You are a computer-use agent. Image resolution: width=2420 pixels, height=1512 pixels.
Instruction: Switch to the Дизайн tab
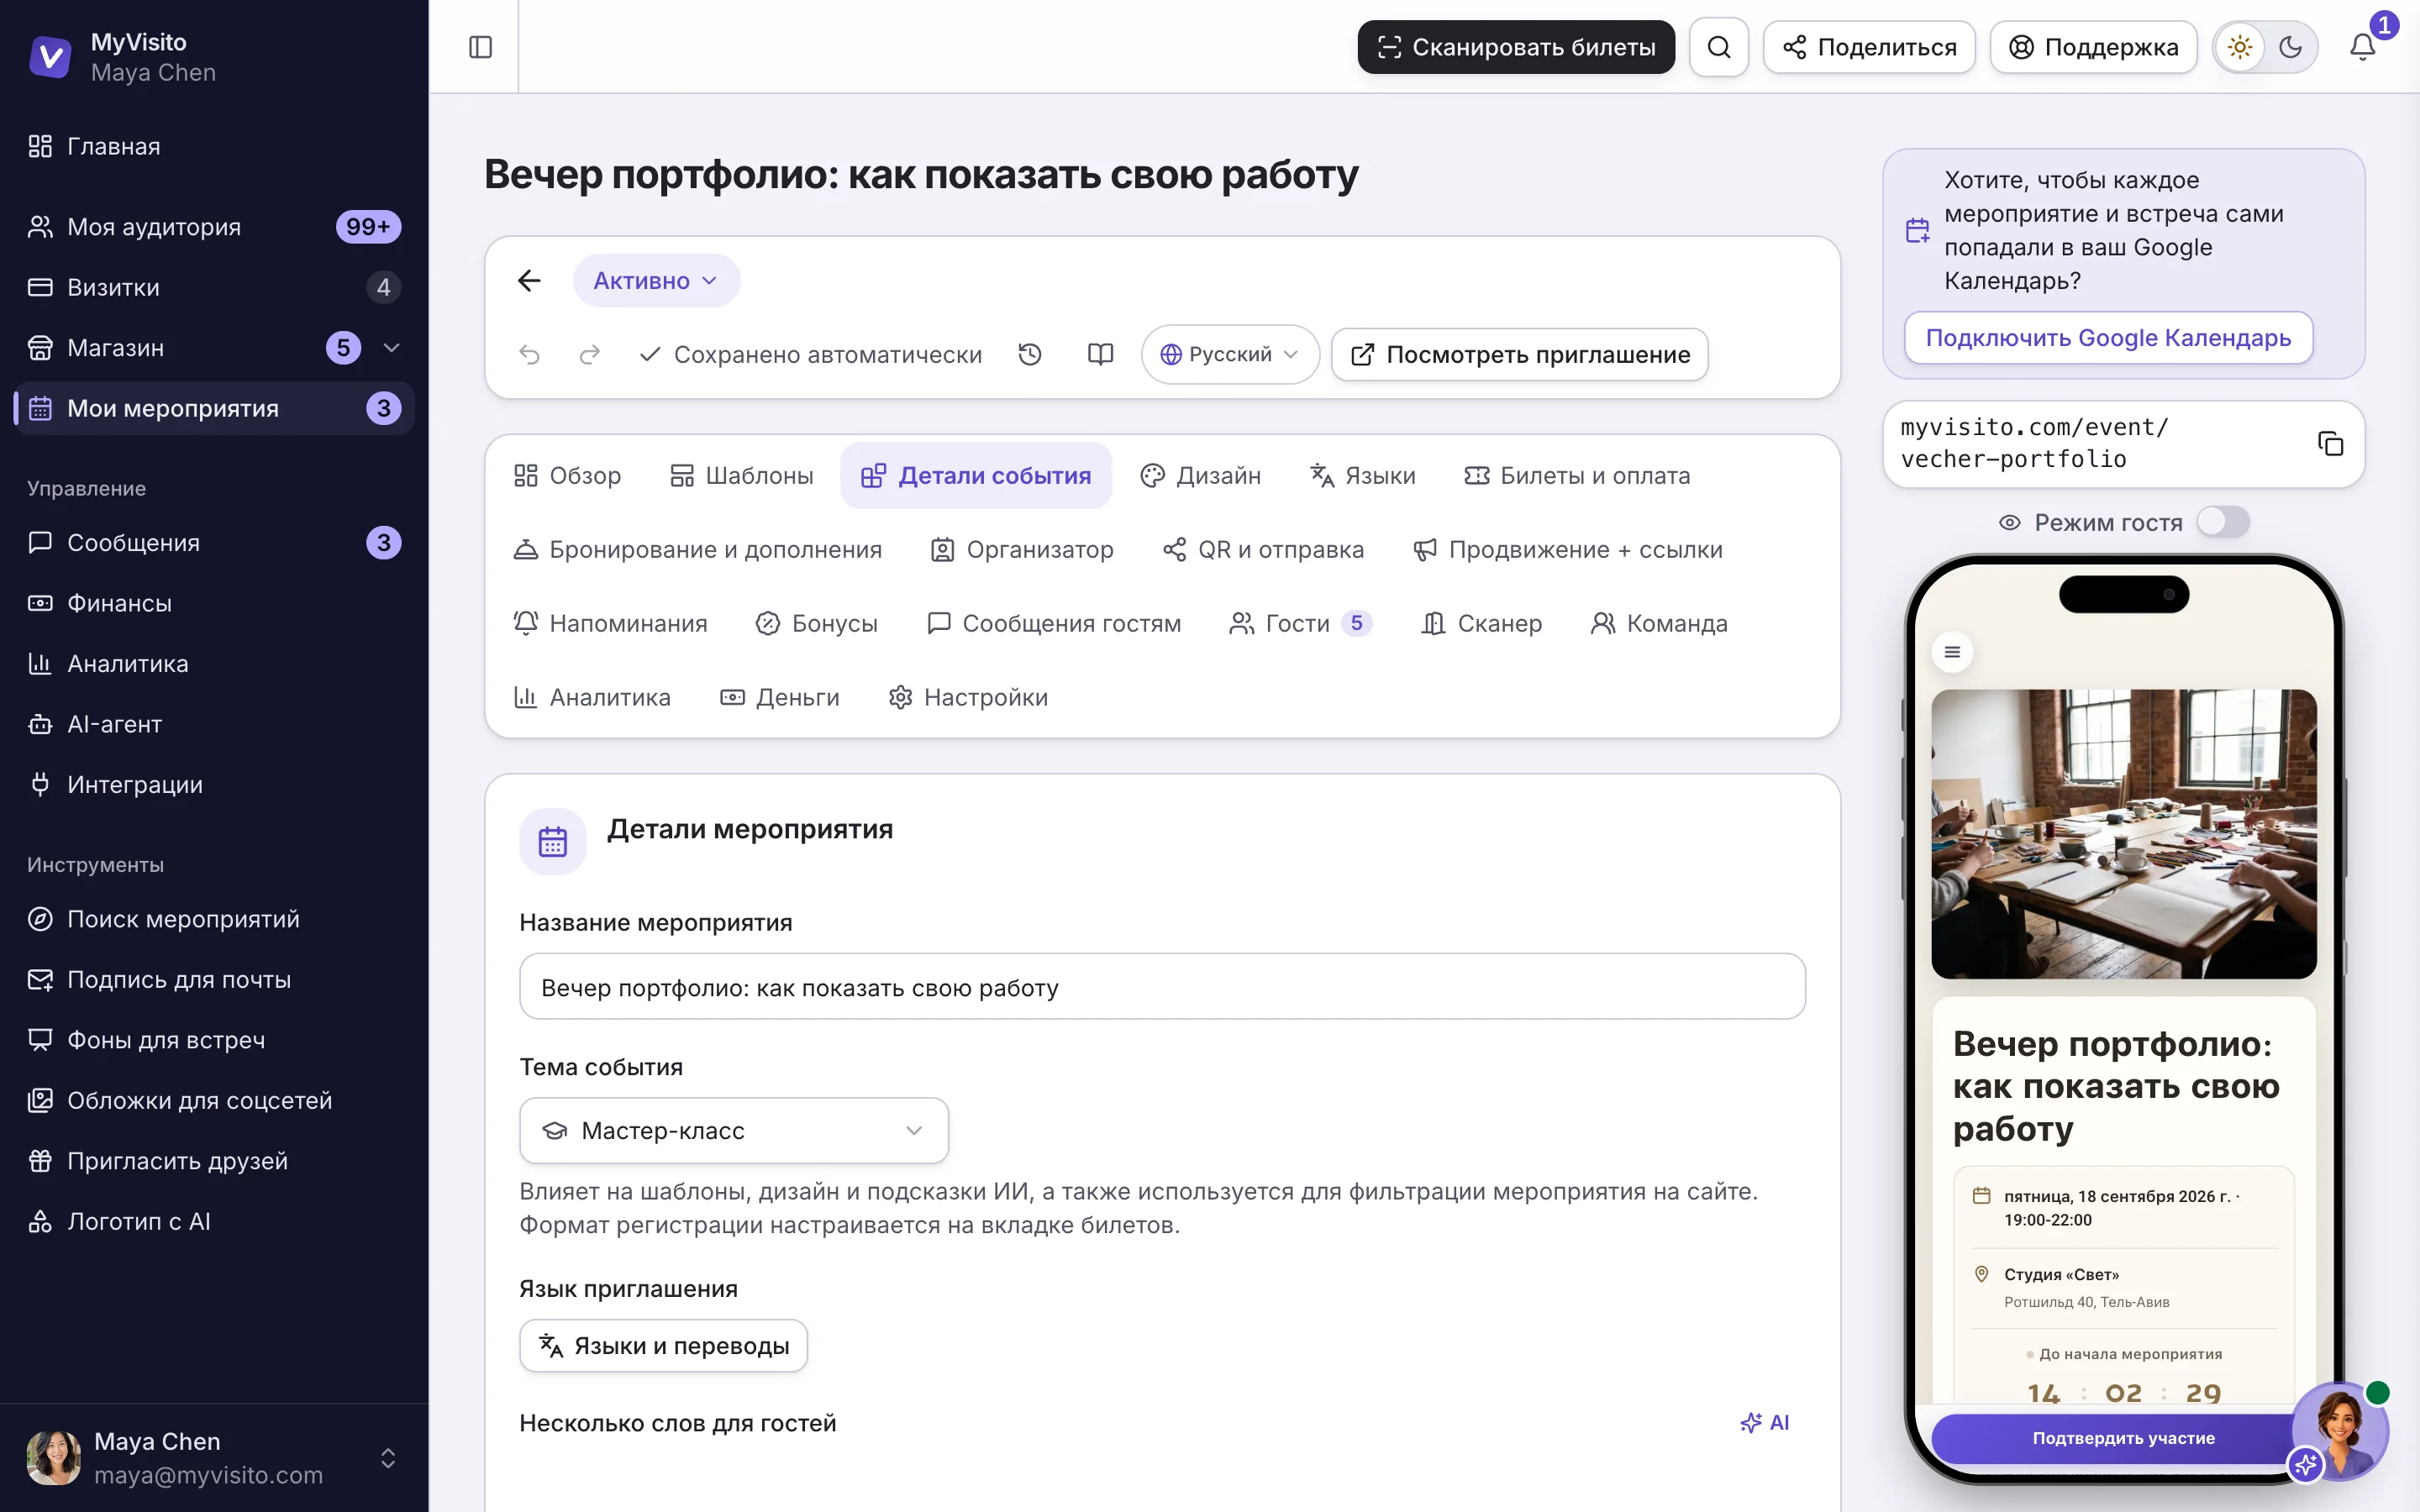tap(1200, 476)
